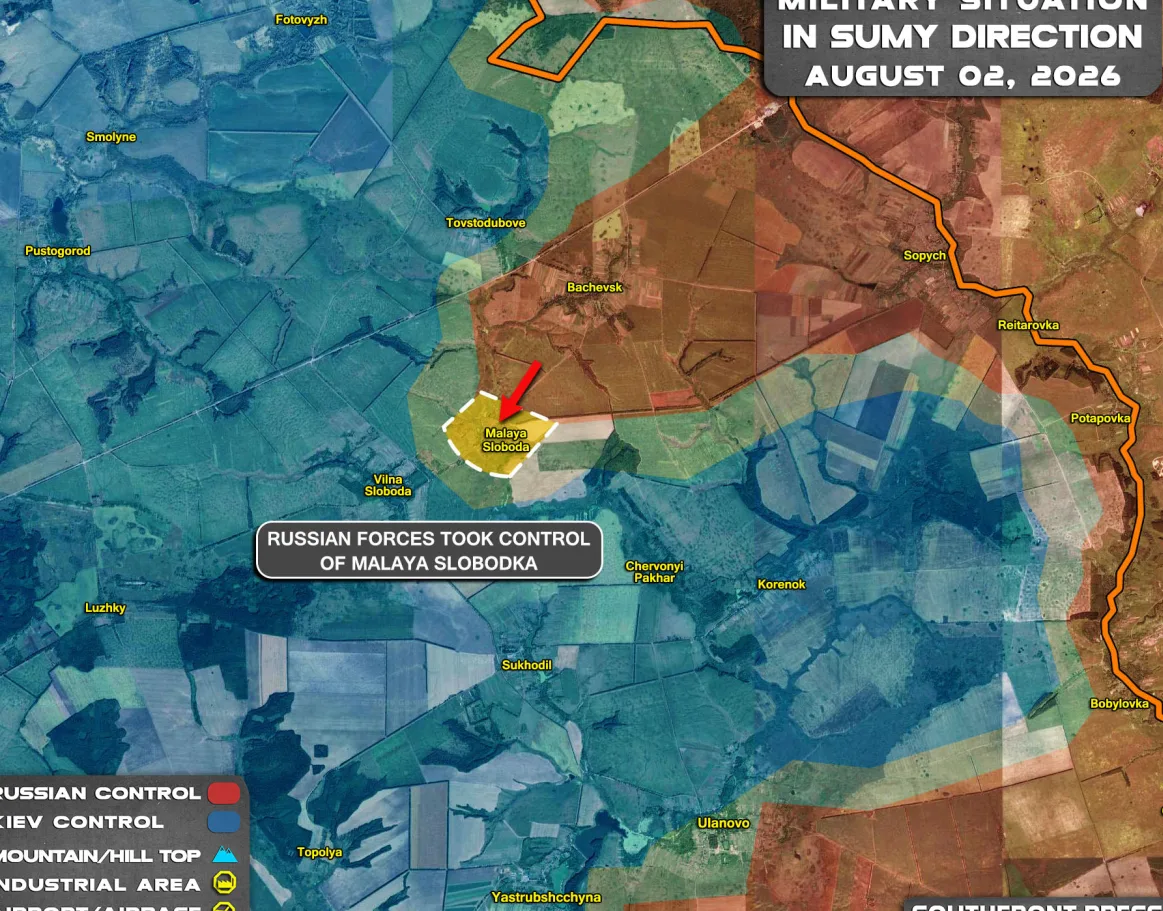
Task: Click the mountain/hill top legend icon
Action: click(x=225, y=855)
